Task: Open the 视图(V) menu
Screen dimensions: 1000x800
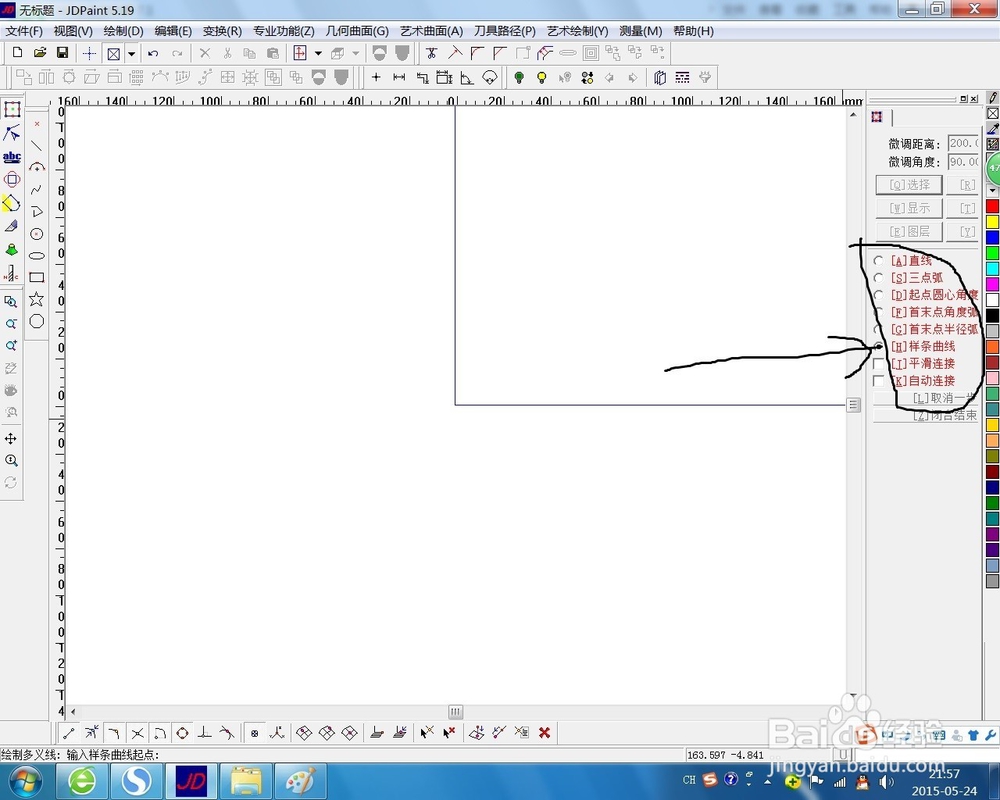Action: 73,31
